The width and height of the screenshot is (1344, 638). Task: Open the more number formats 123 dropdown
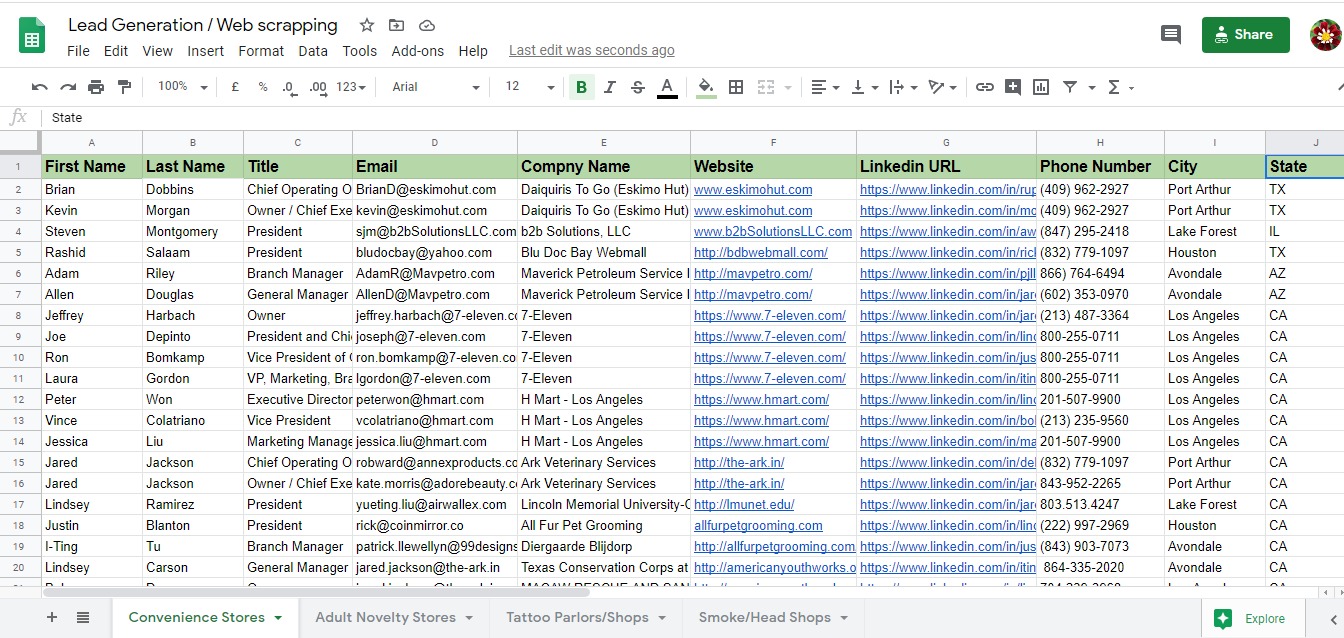(x=351, y=87)
